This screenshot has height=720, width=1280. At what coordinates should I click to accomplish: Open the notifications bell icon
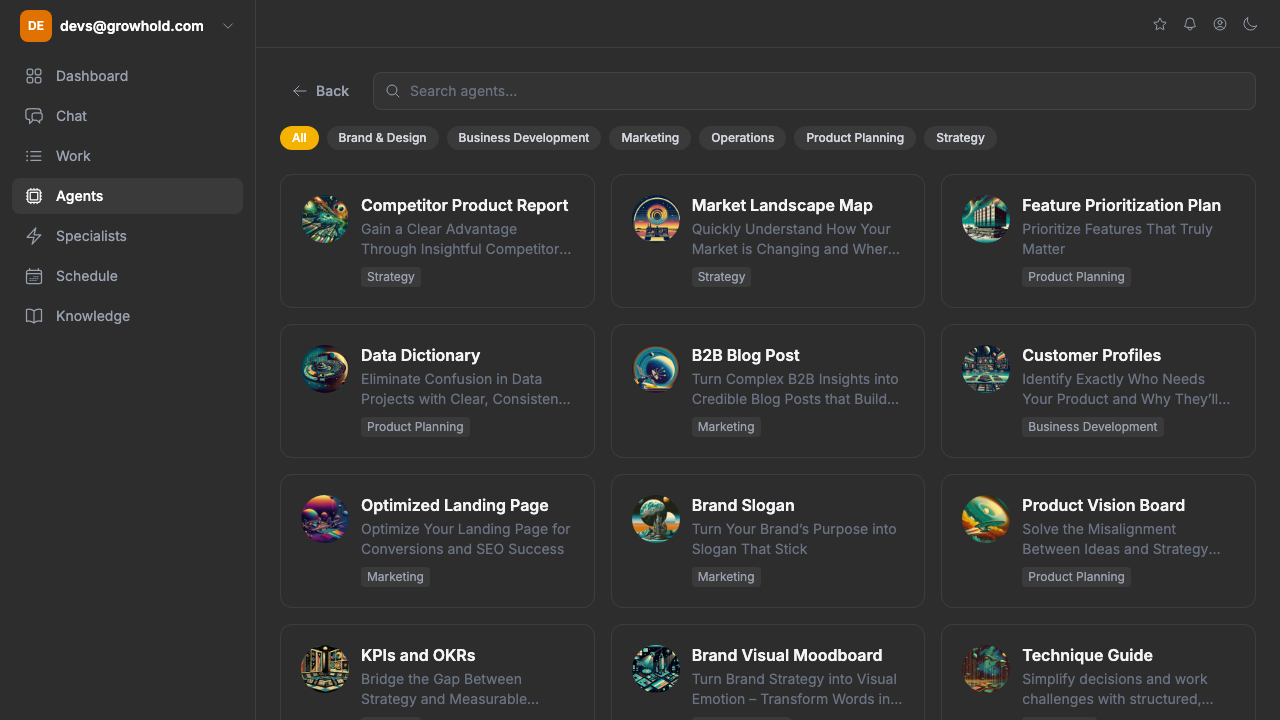1190,24
